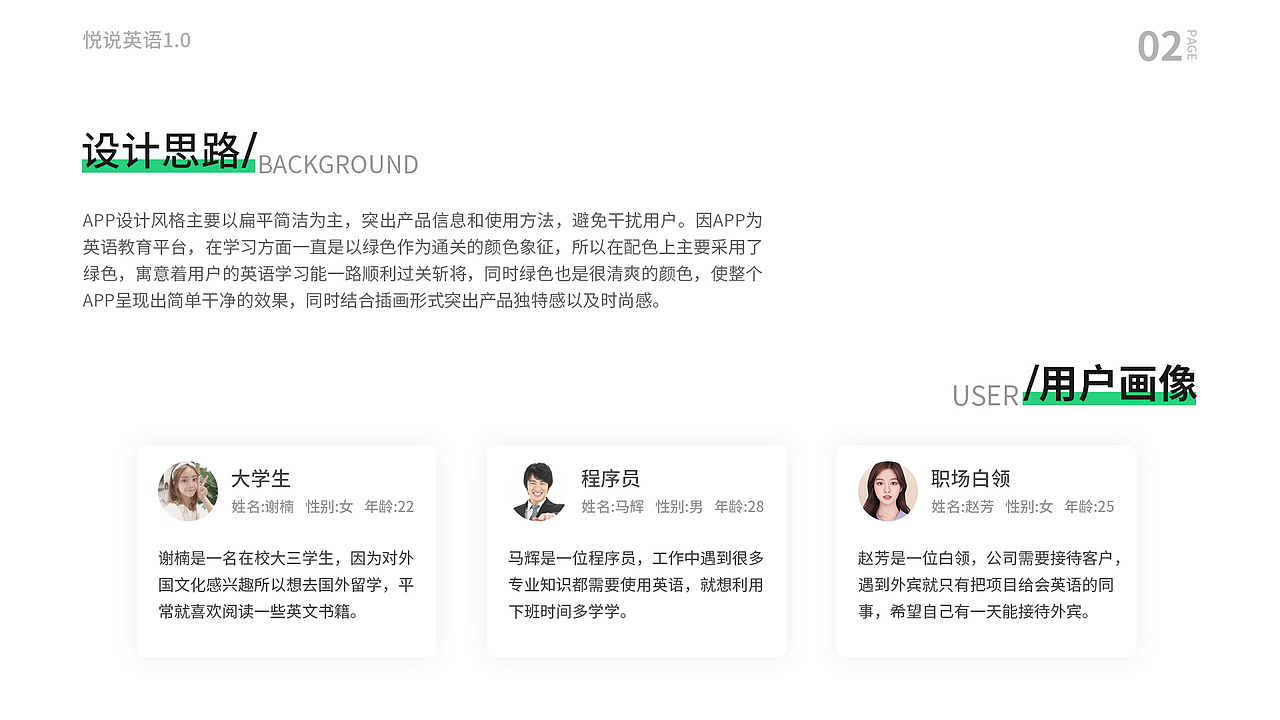The height and width of the screenshot is (720, 1280).
Task: Click 年龄:28 in the programmer card
Action: coord(738,507)
